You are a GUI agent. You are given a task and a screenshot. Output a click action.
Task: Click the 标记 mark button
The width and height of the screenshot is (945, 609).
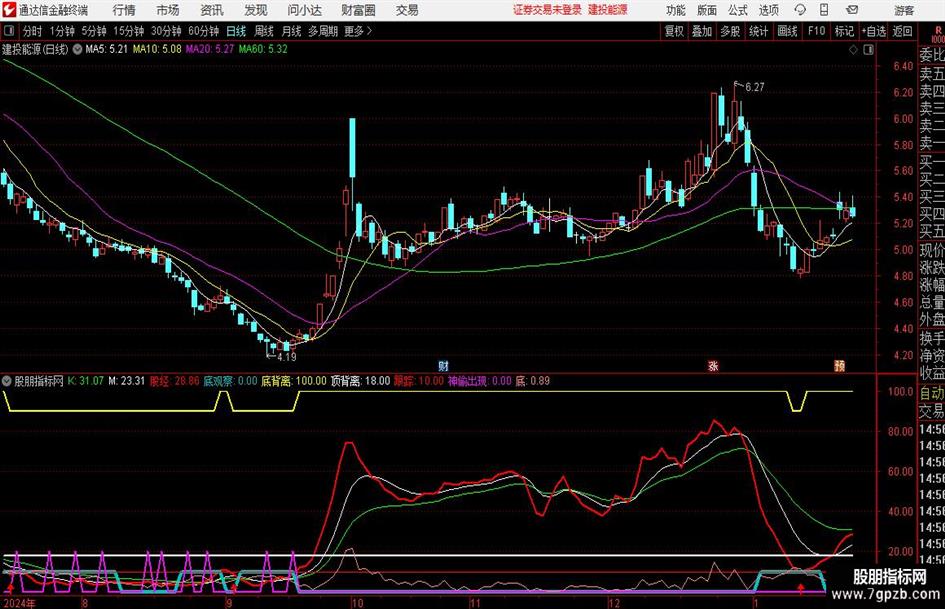coord(844,31)
